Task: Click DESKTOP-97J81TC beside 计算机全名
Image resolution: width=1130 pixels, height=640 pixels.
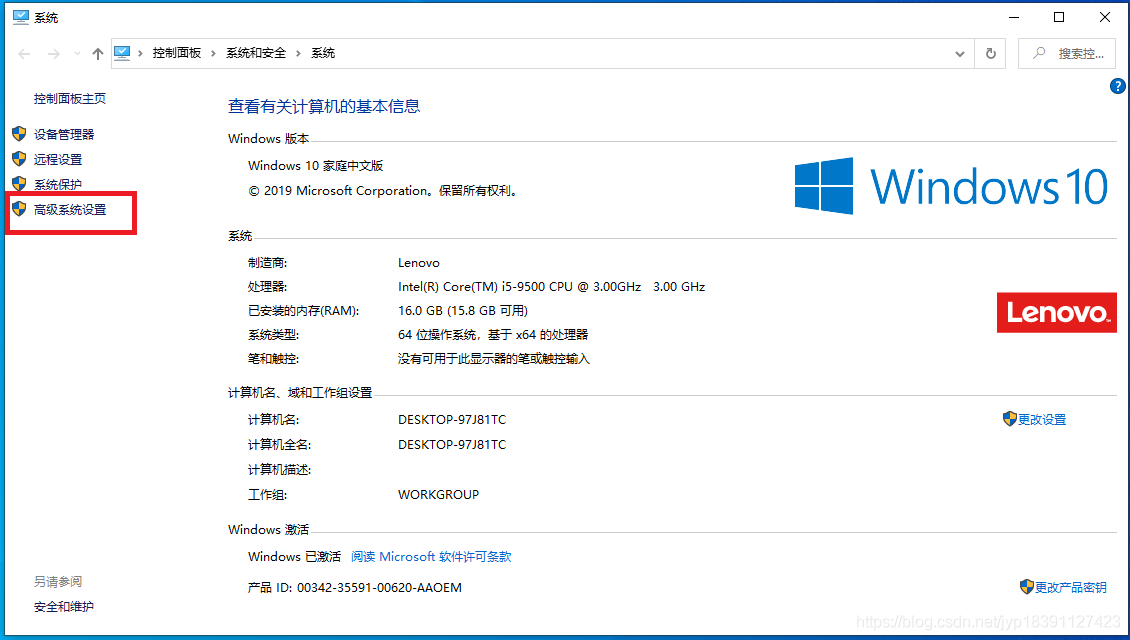Action: (x=452, y=445)
